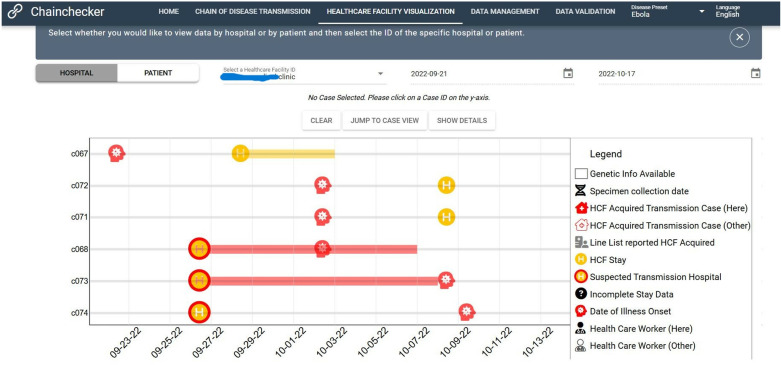Click c067 illness onset icon
The width and height of the screenshot is (781, 365).
pyautogui.click(x=117, y=153)
